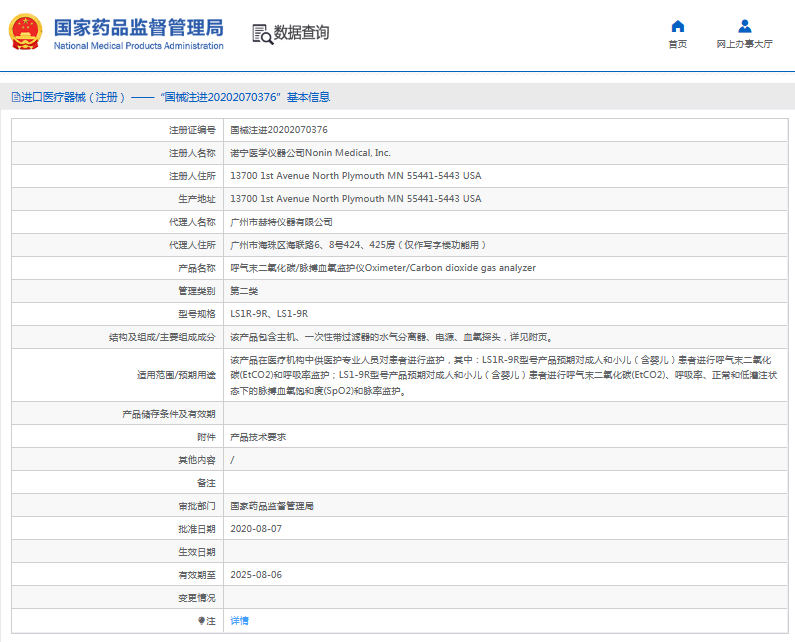Click the 首页 house icon
This screenshot has width=795, height=642.
click(x=677, y=26)
